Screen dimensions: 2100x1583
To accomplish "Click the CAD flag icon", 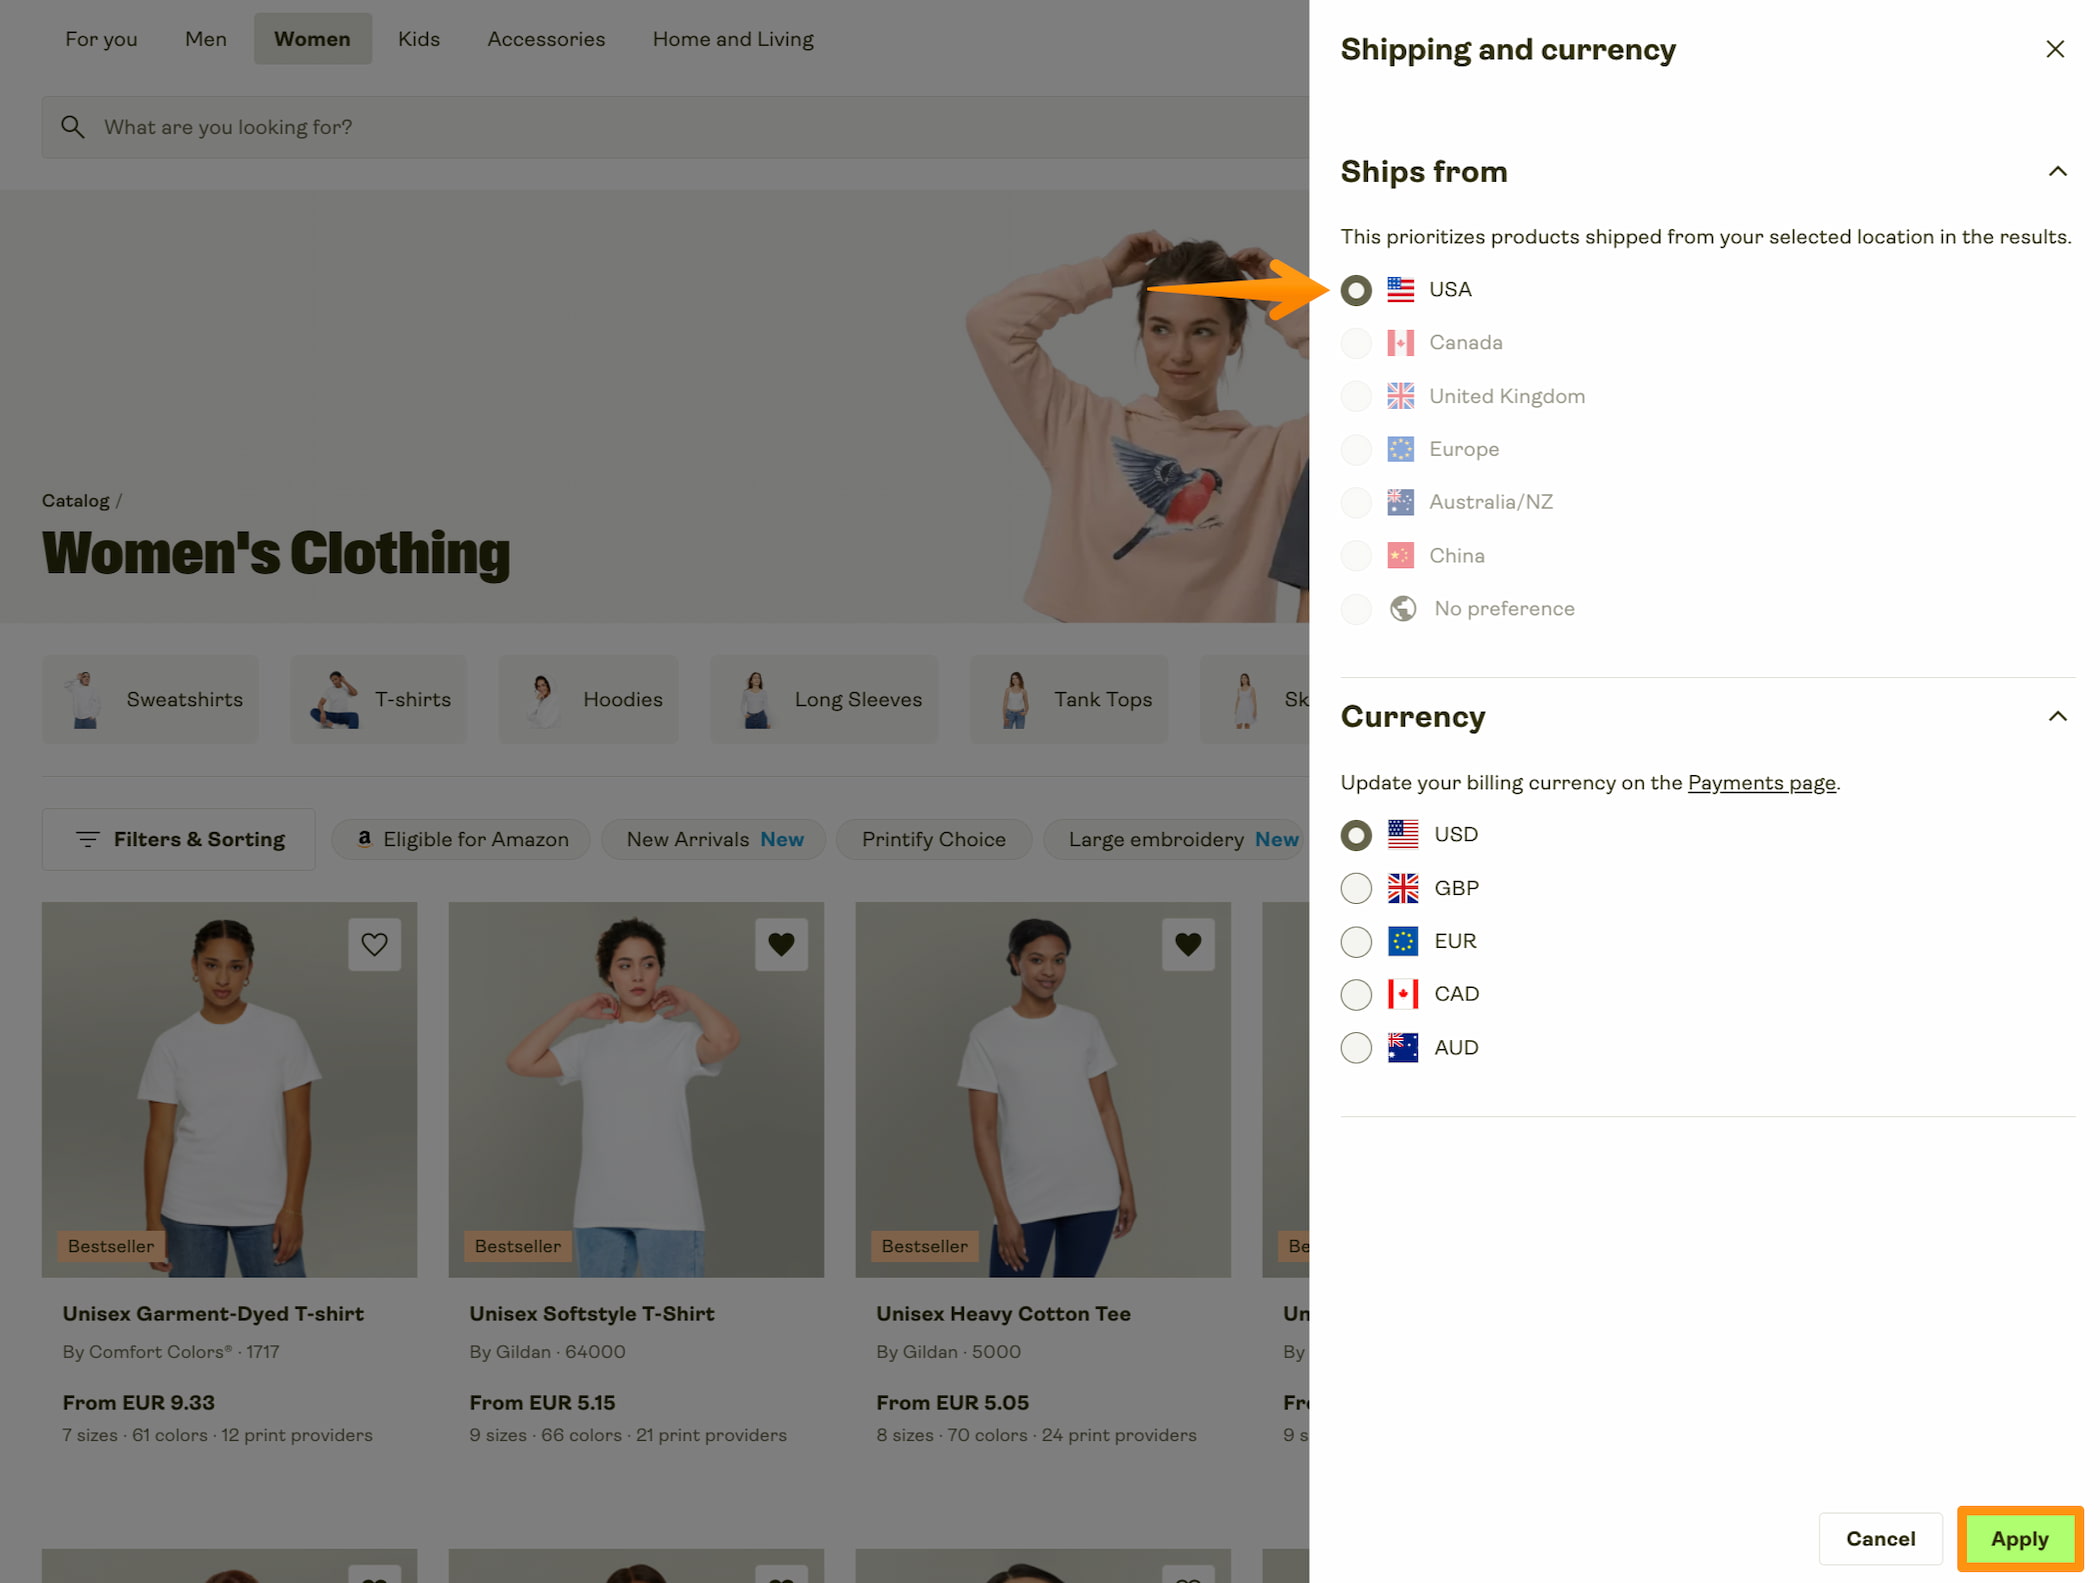I will (1402, 994).
